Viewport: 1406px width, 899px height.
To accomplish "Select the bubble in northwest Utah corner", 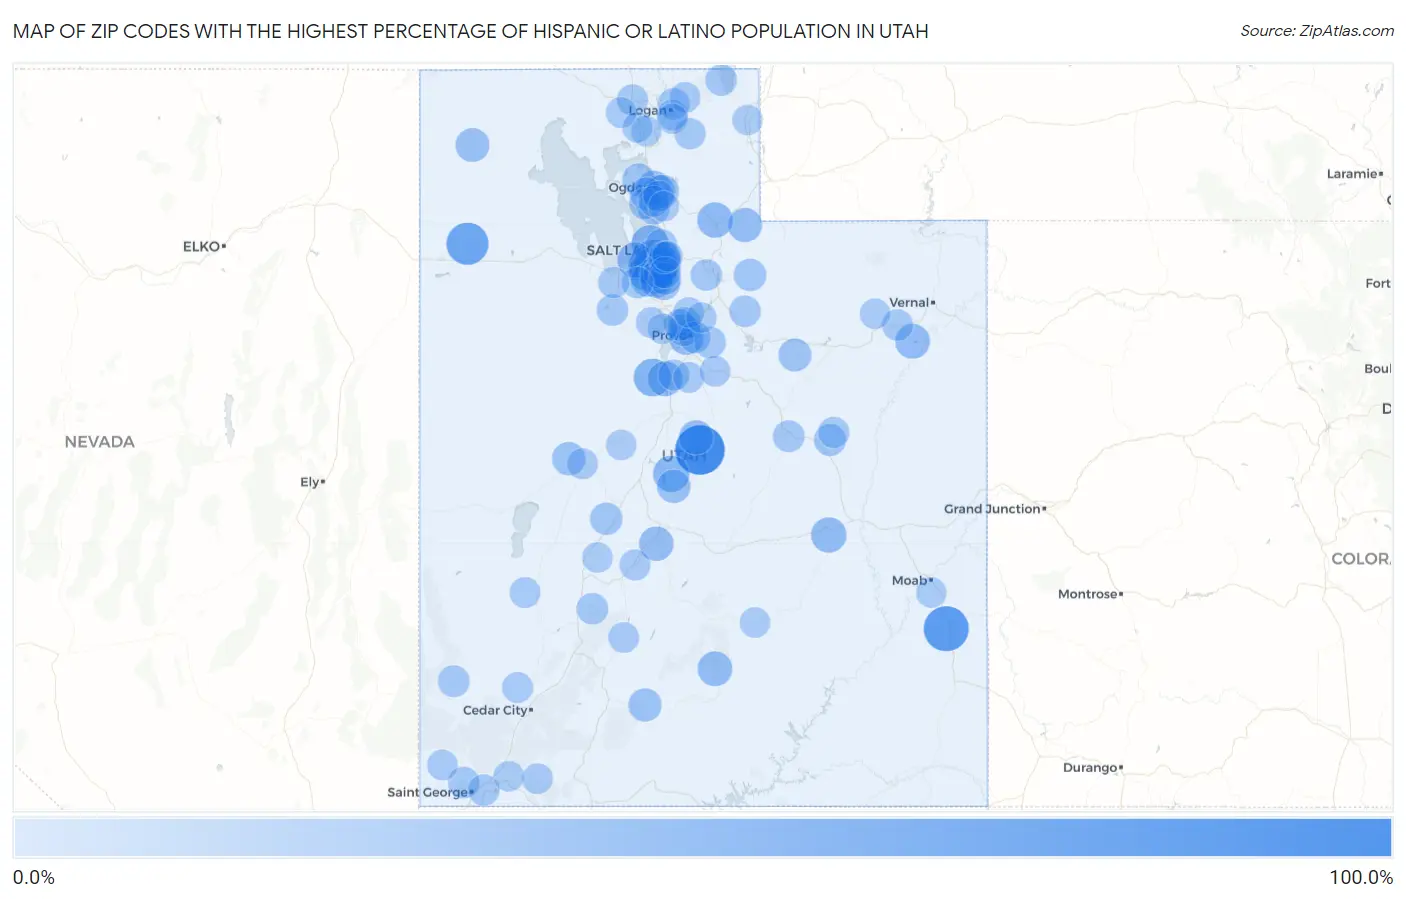I will (472, 145).
